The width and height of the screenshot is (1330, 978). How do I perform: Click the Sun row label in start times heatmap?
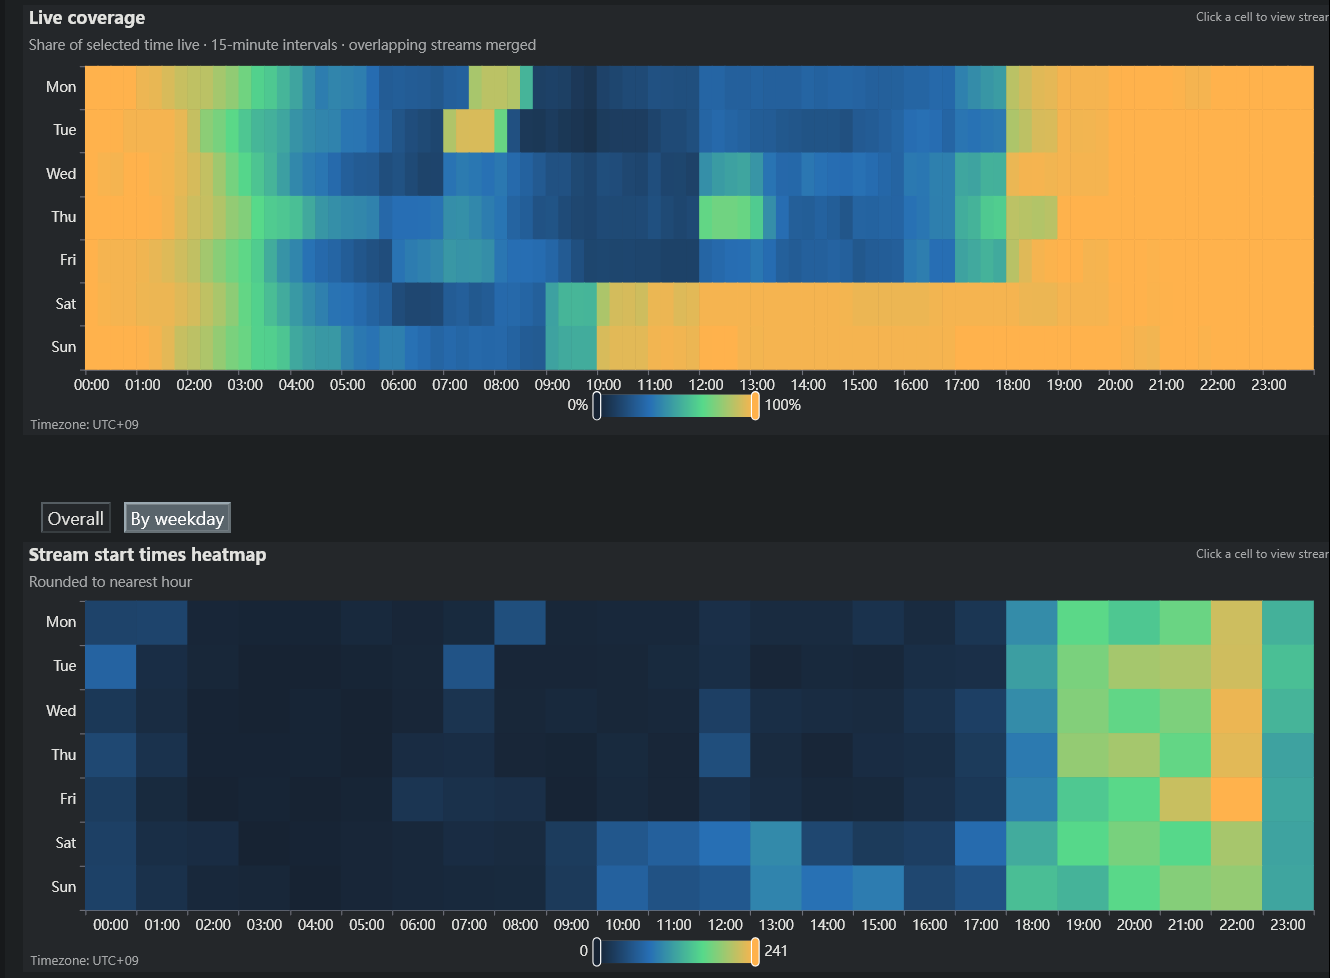click(64, 887)
